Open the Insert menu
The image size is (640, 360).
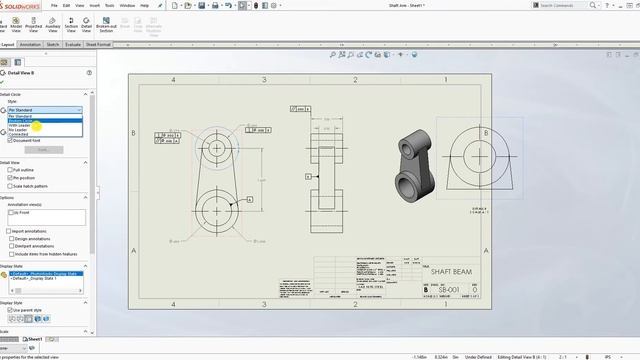tap(94, 6)
